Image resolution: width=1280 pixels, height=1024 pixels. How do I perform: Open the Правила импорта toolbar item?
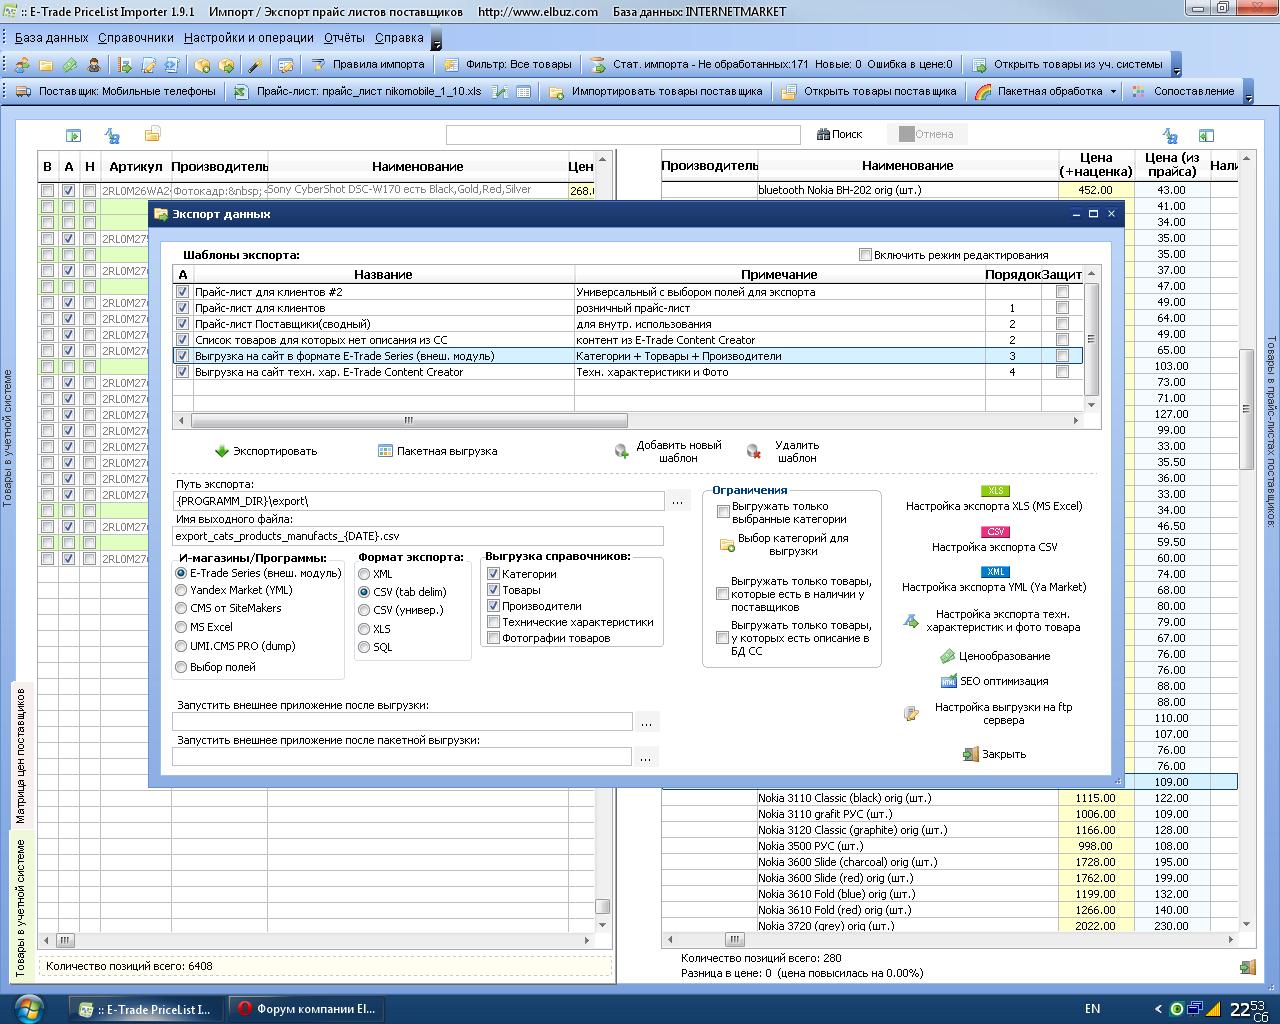tap(368, 64)
